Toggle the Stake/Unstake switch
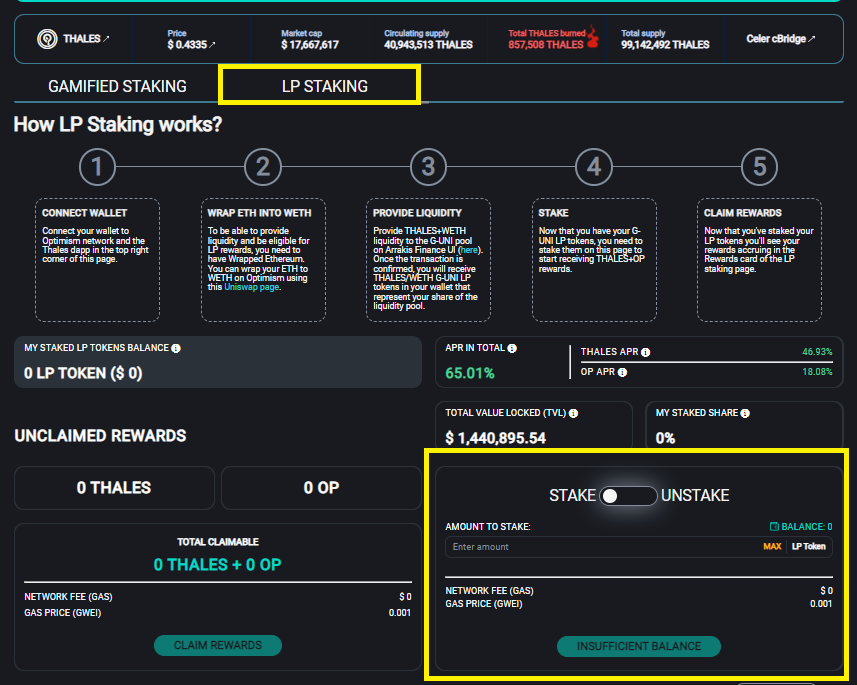Image resolution: width=857 pixels, height=685 pixels. point(628,496)
